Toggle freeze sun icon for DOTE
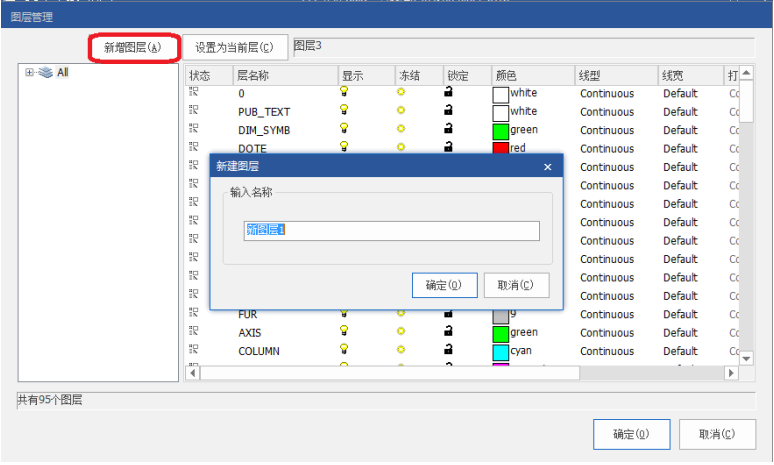This screenshot has width=774, height=465. tap(401, 147)
